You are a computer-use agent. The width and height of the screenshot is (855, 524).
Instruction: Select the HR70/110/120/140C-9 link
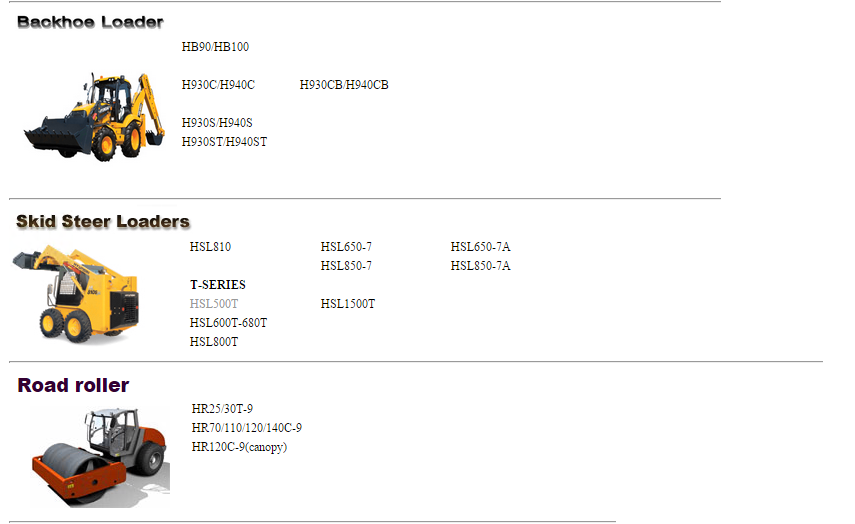(246, 428)
